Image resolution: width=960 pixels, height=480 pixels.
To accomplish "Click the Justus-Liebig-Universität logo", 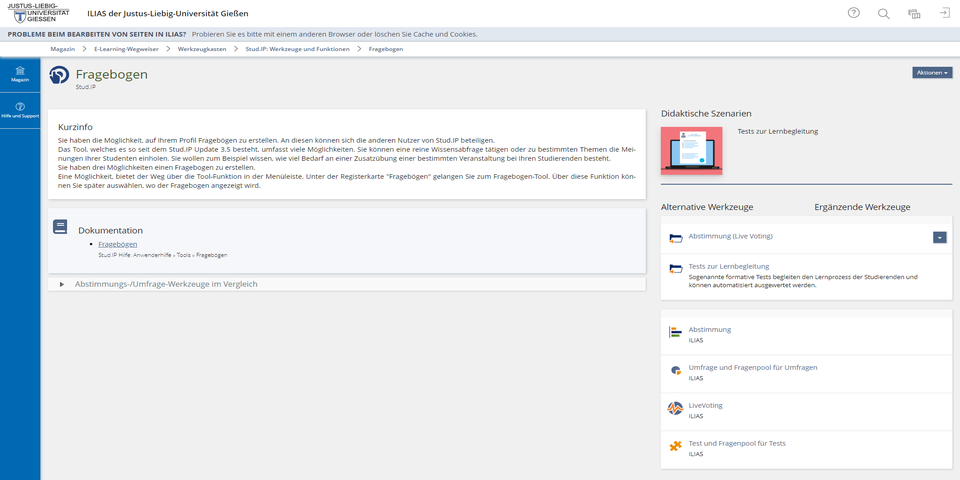I will point(39,12).
